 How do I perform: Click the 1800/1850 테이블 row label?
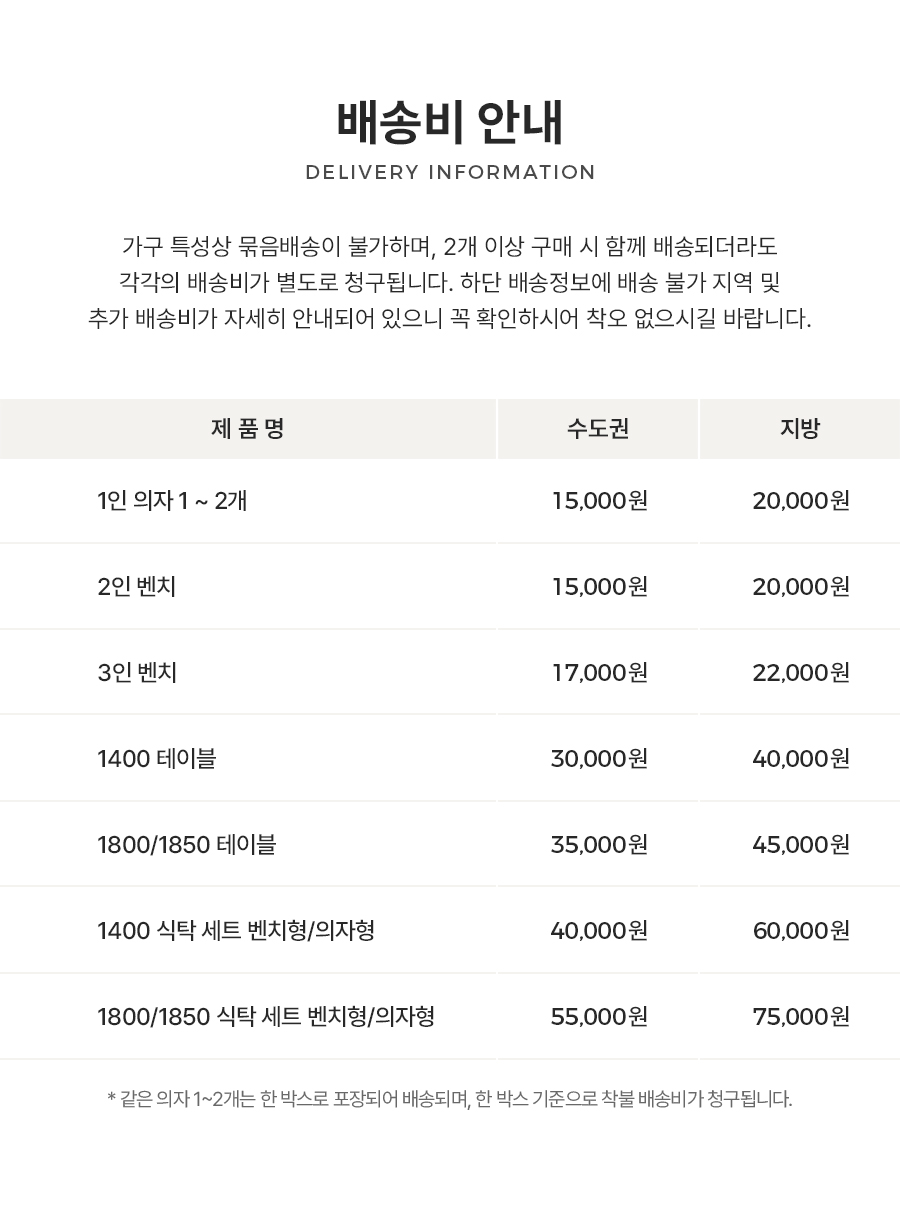[x=187, y=845]
